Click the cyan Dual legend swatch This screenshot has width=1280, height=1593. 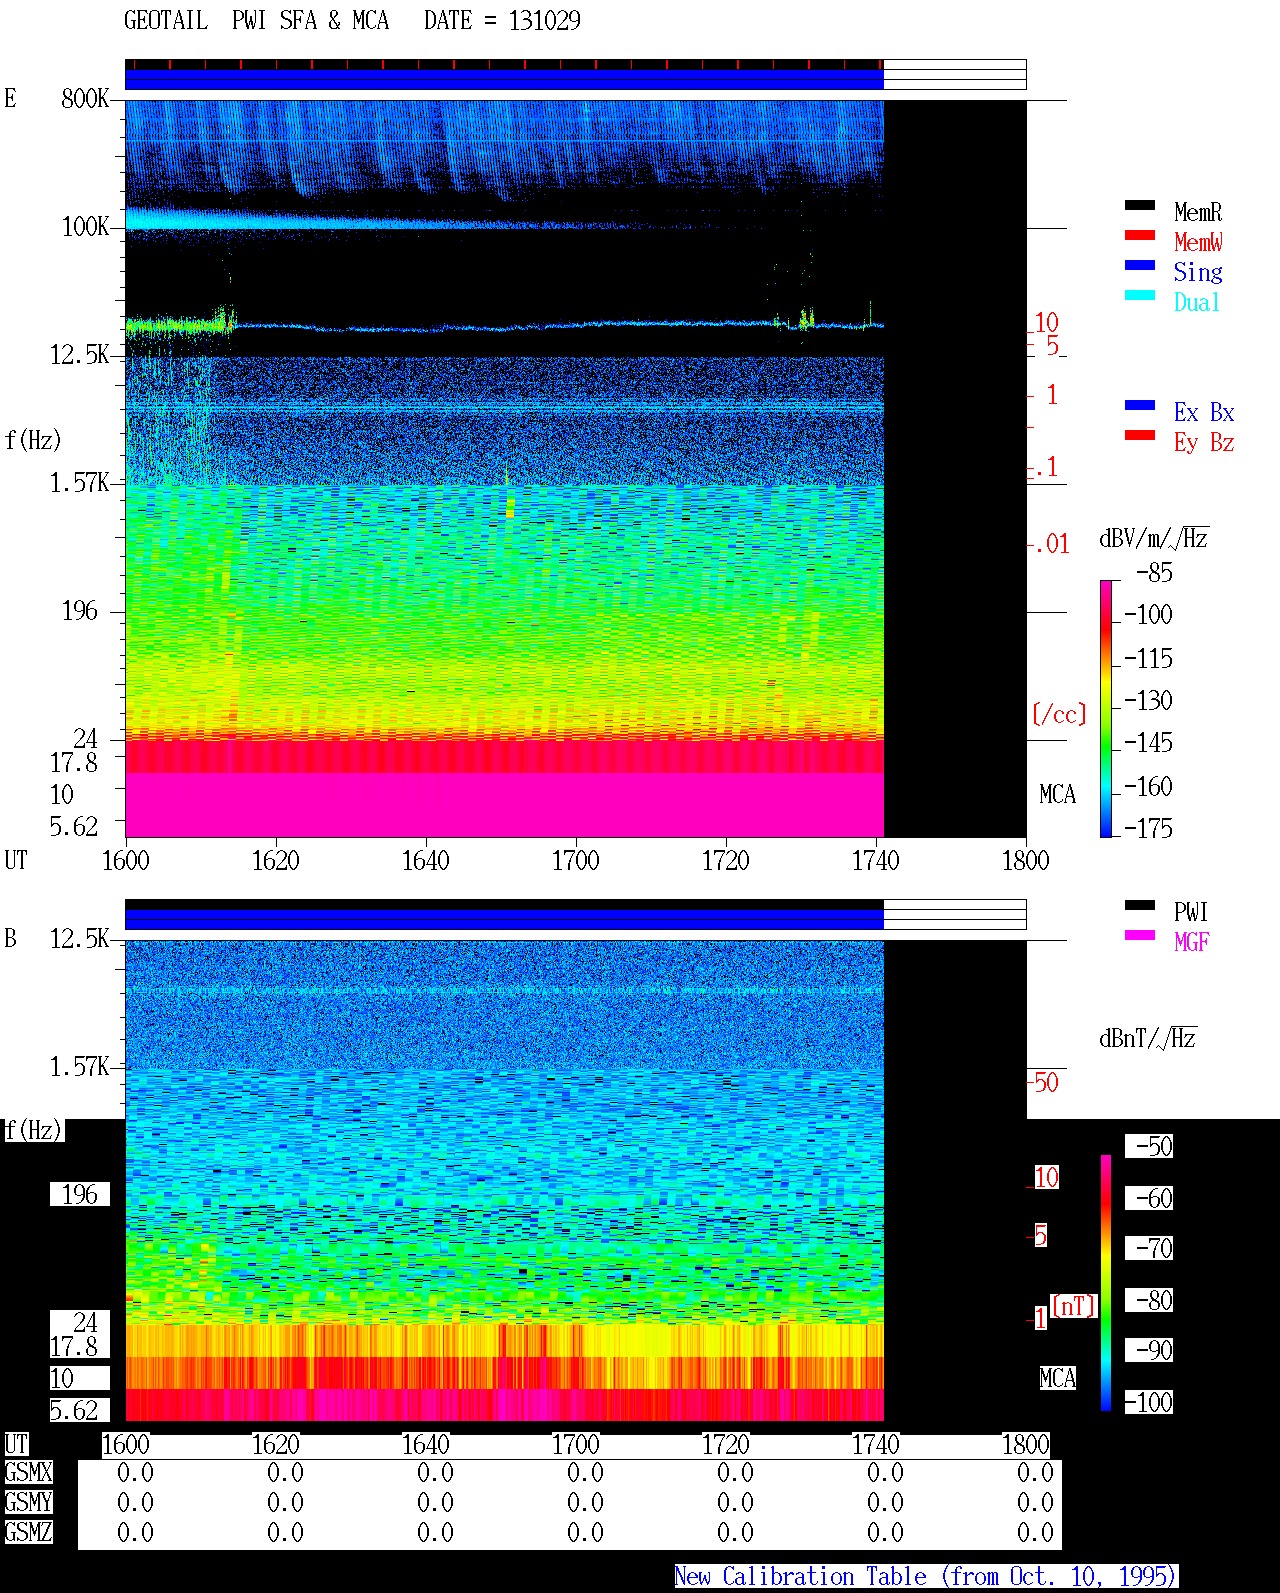click(x=1140, y=296)
